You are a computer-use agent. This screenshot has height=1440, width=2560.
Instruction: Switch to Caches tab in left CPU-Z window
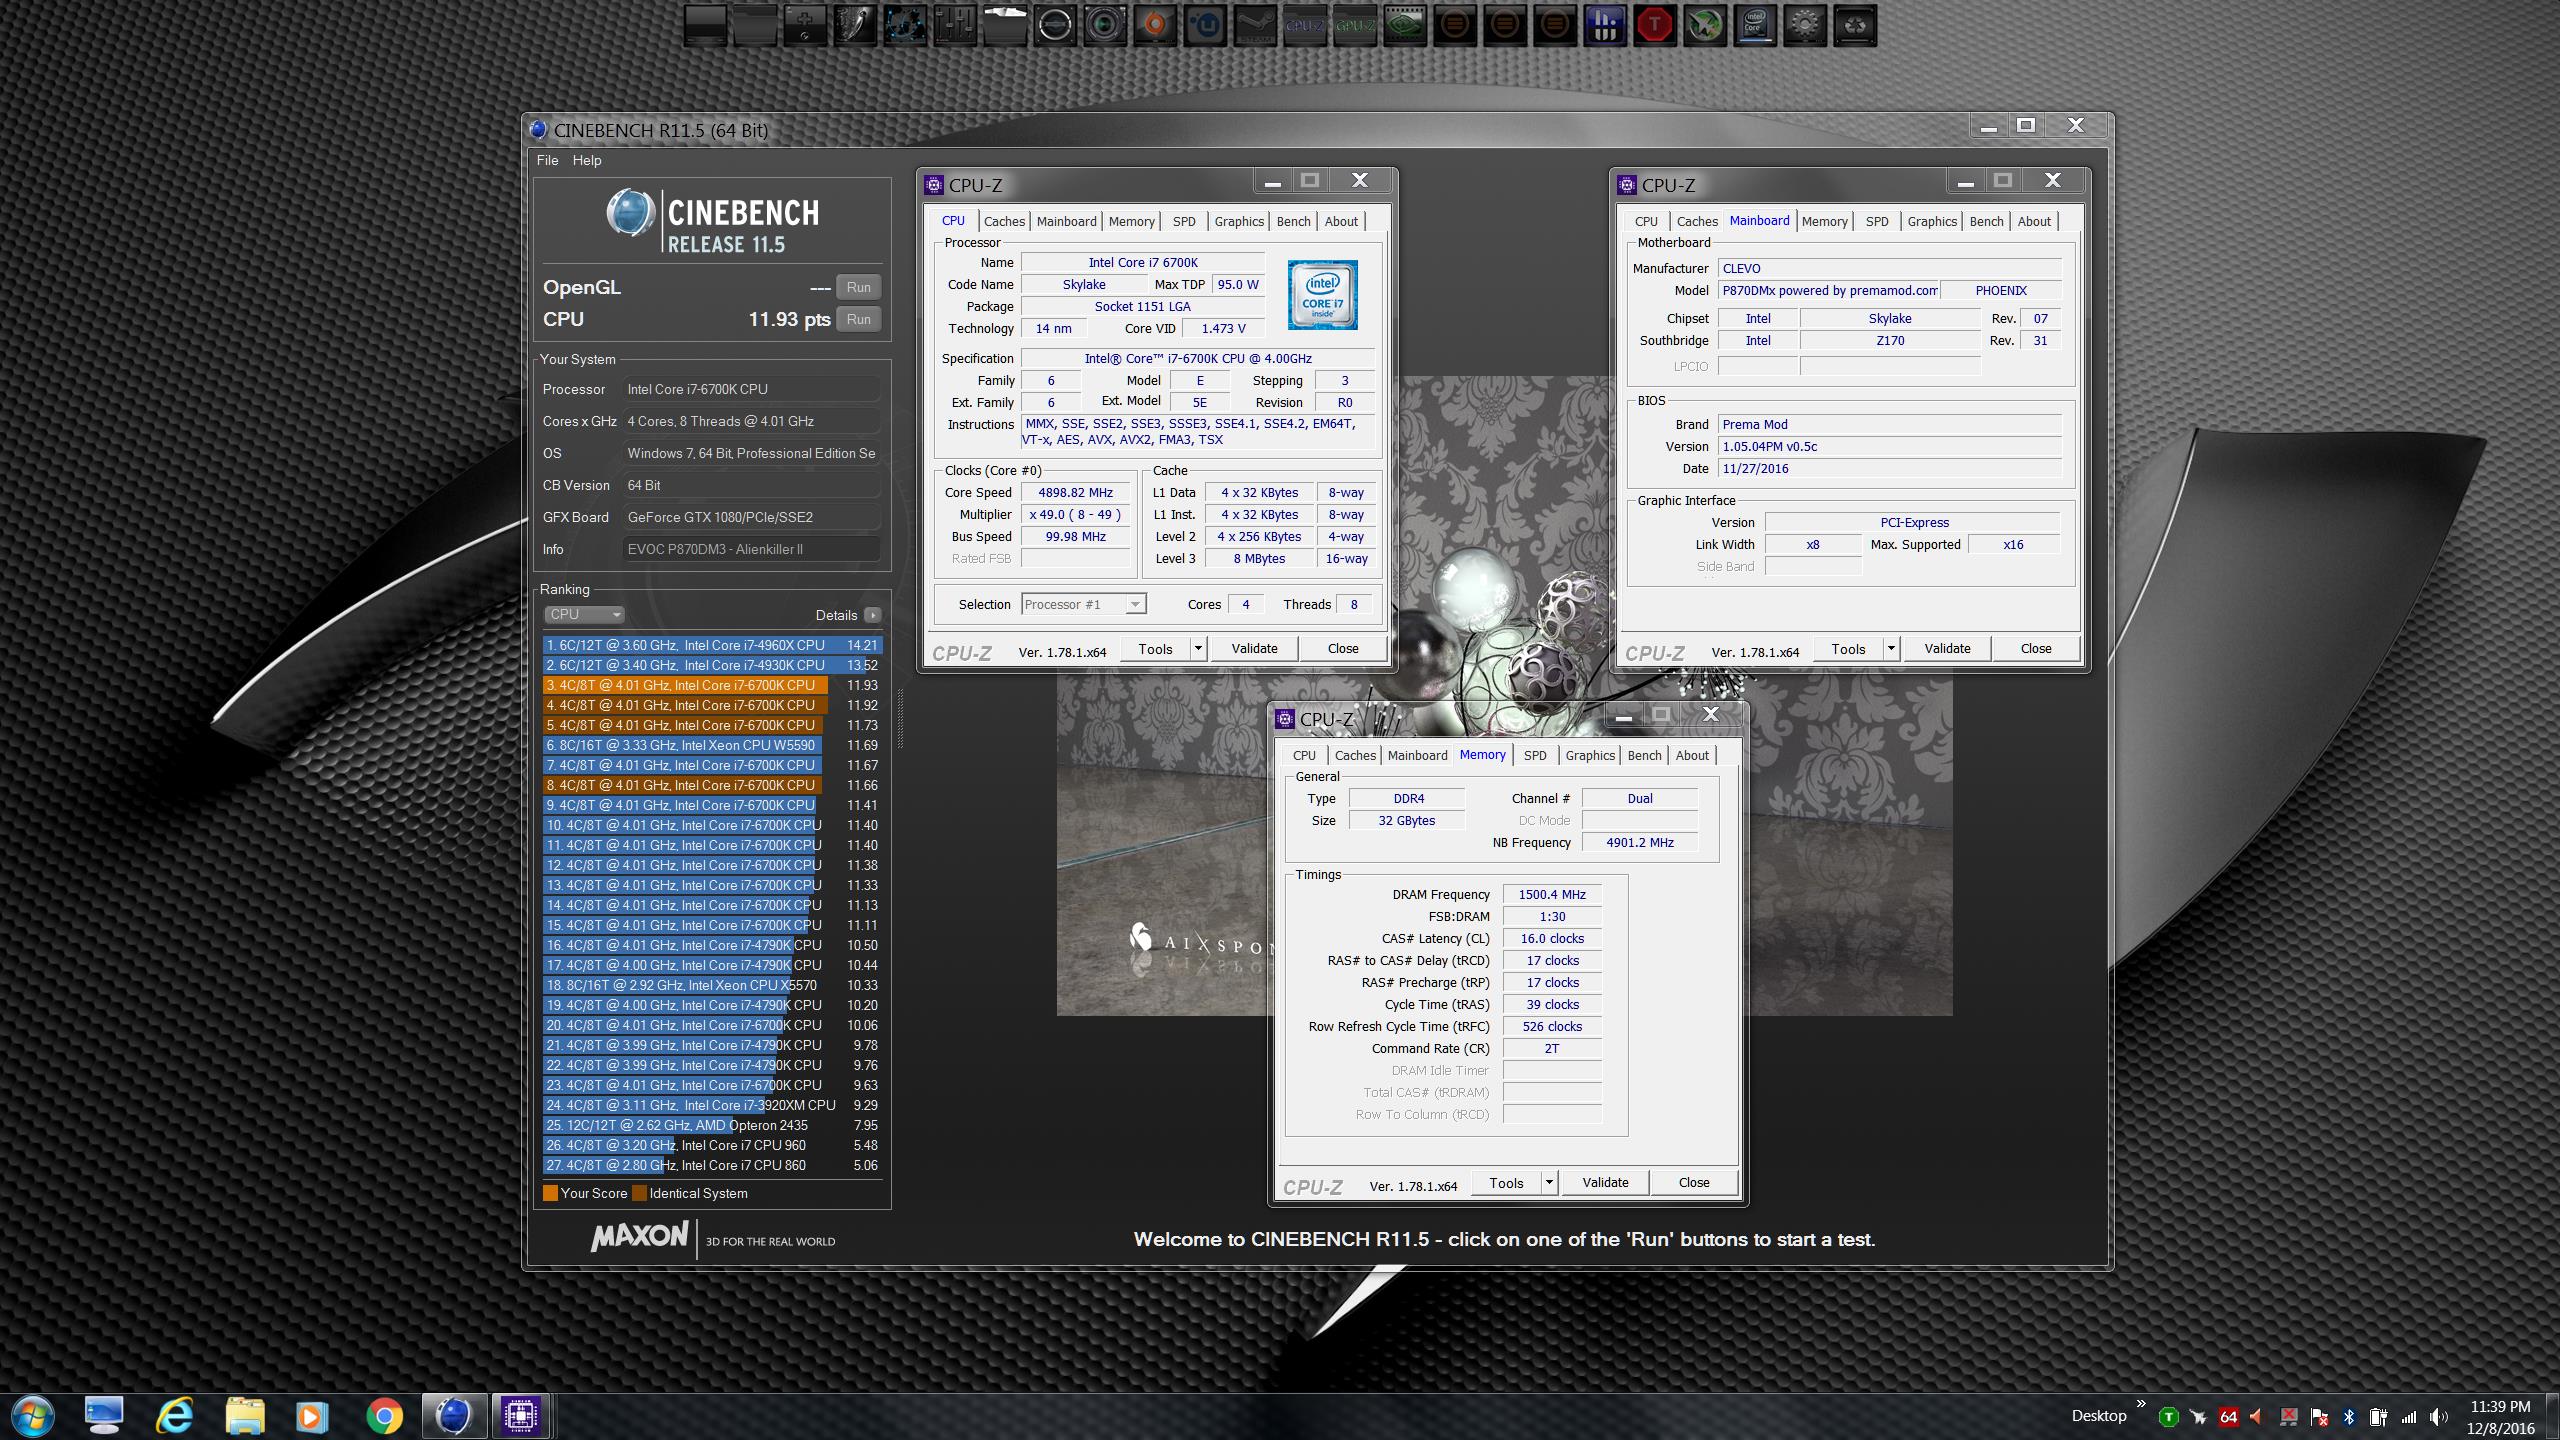pyautogui.click(x=1004, y=221)
